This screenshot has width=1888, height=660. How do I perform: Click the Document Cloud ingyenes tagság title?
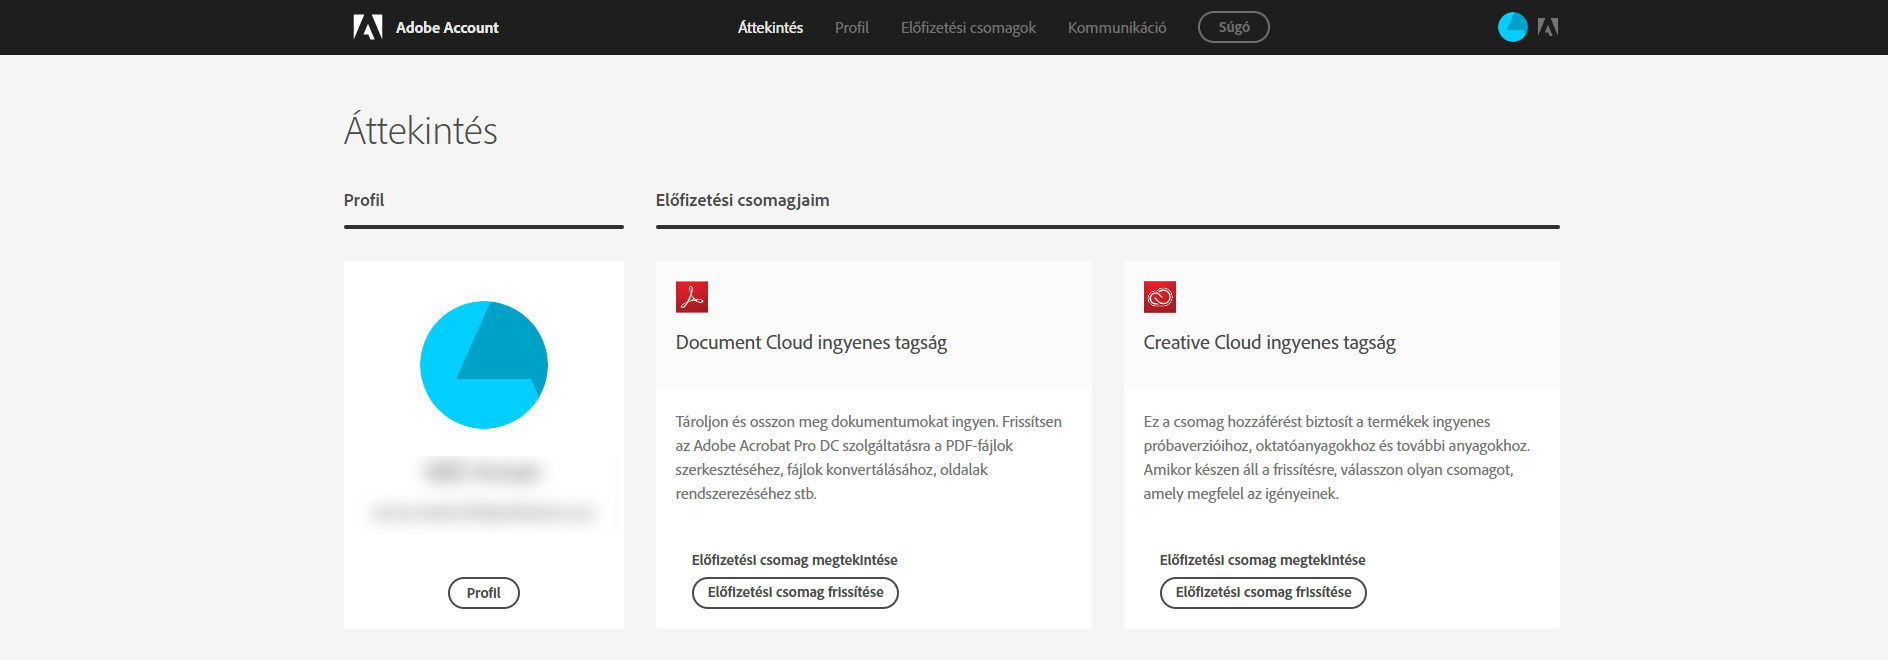(x=811, y=343)
